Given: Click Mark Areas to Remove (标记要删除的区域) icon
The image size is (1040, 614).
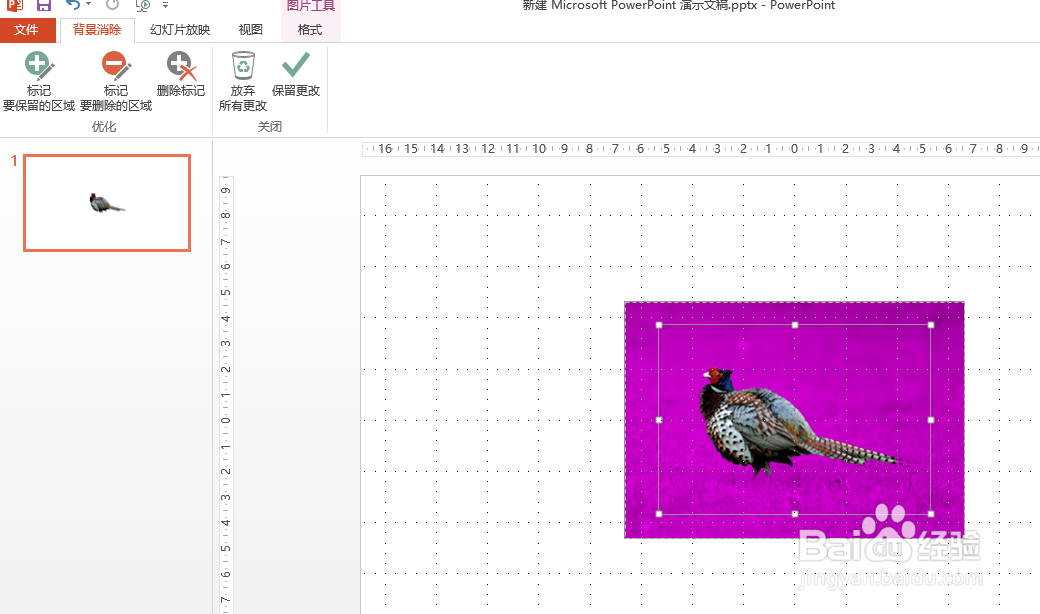Looking at the screenshot, I should pos(116,66).
